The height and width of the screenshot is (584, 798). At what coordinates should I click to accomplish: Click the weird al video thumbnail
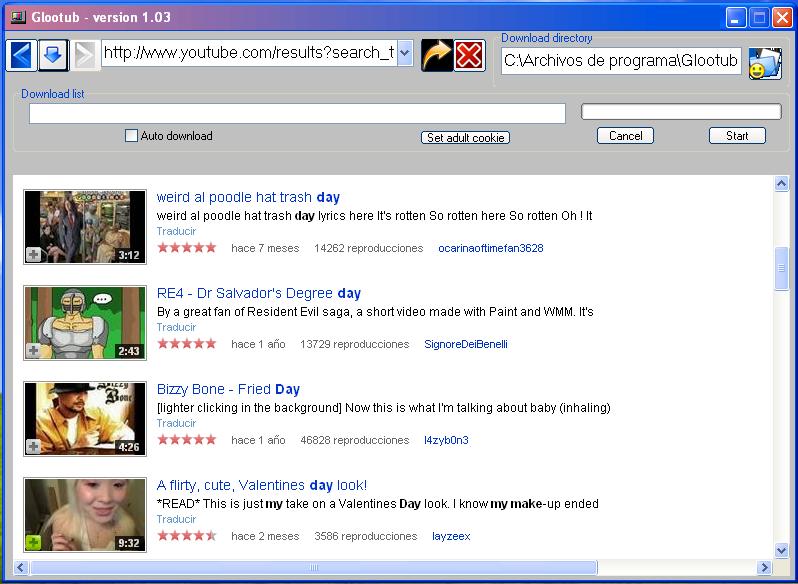(85, 227)
